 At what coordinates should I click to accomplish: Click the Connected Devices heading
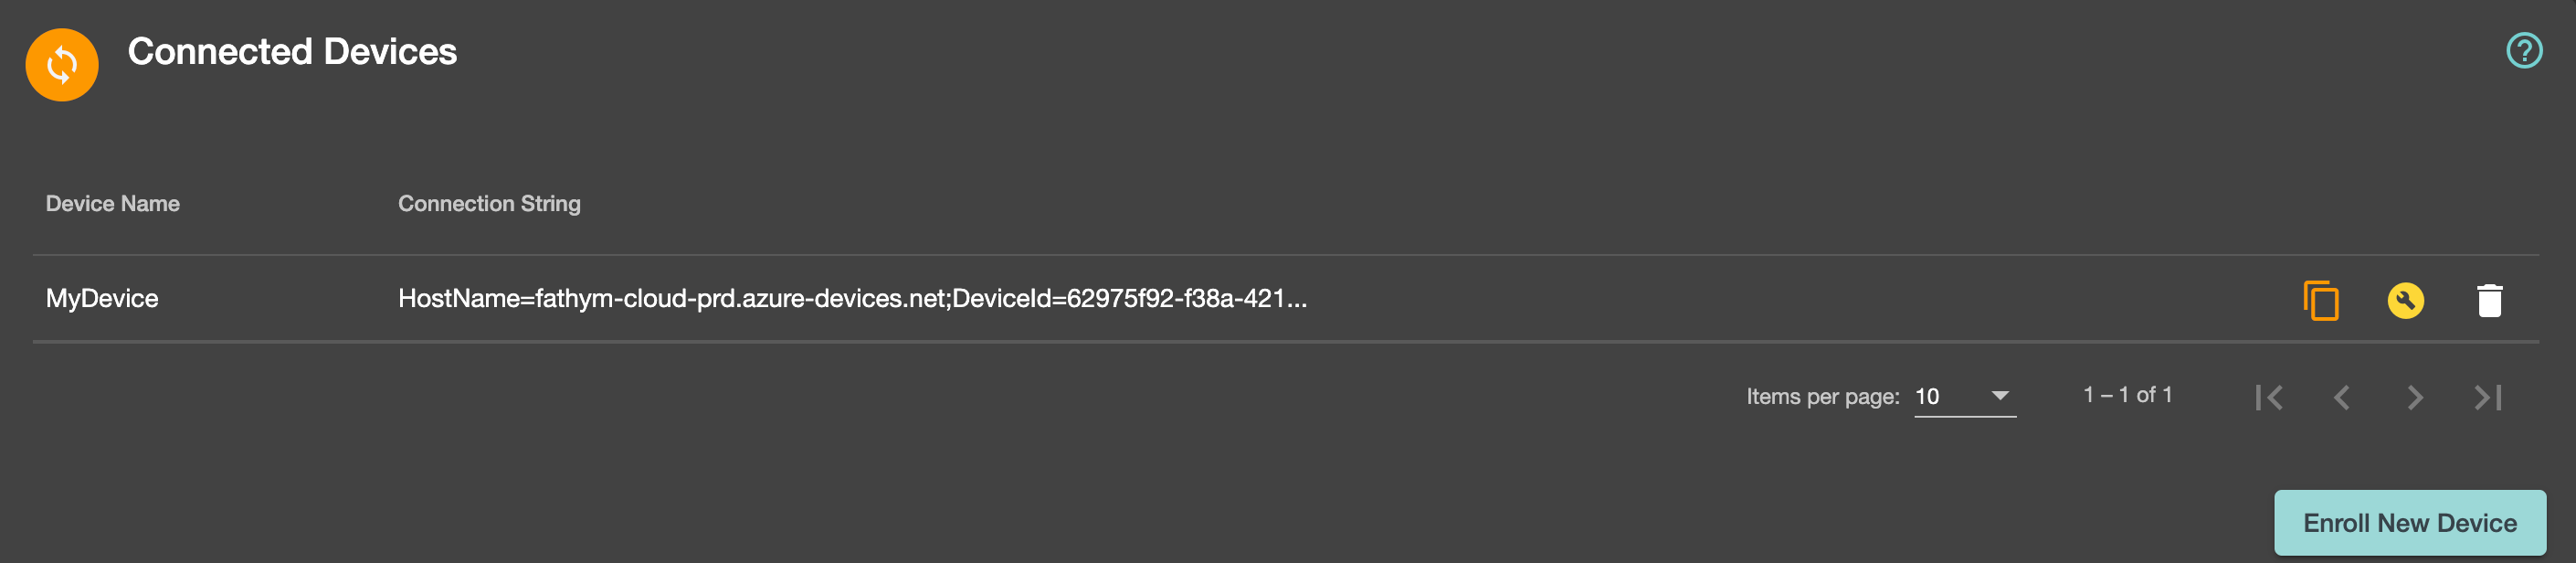292,52
